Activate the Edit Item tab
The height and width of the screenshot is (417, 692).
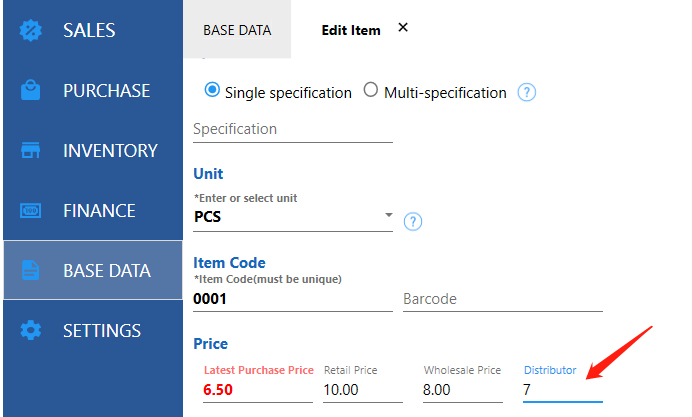[351, 30]
